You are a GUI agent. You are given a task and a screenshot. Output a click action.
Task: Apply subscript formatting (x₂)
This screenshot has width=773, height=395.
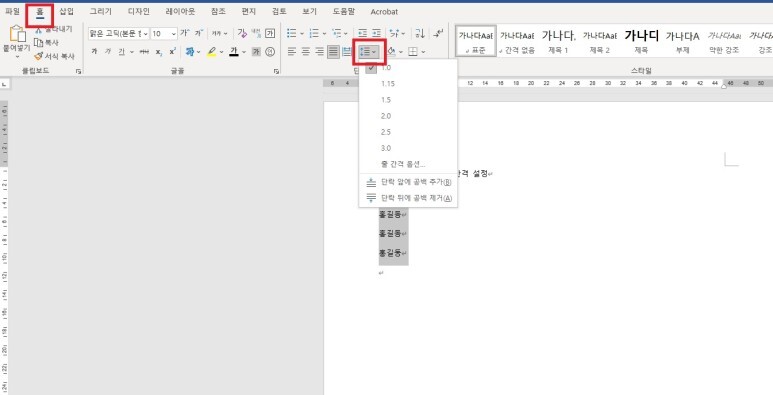pyautogui.click(x=158, y=51)
